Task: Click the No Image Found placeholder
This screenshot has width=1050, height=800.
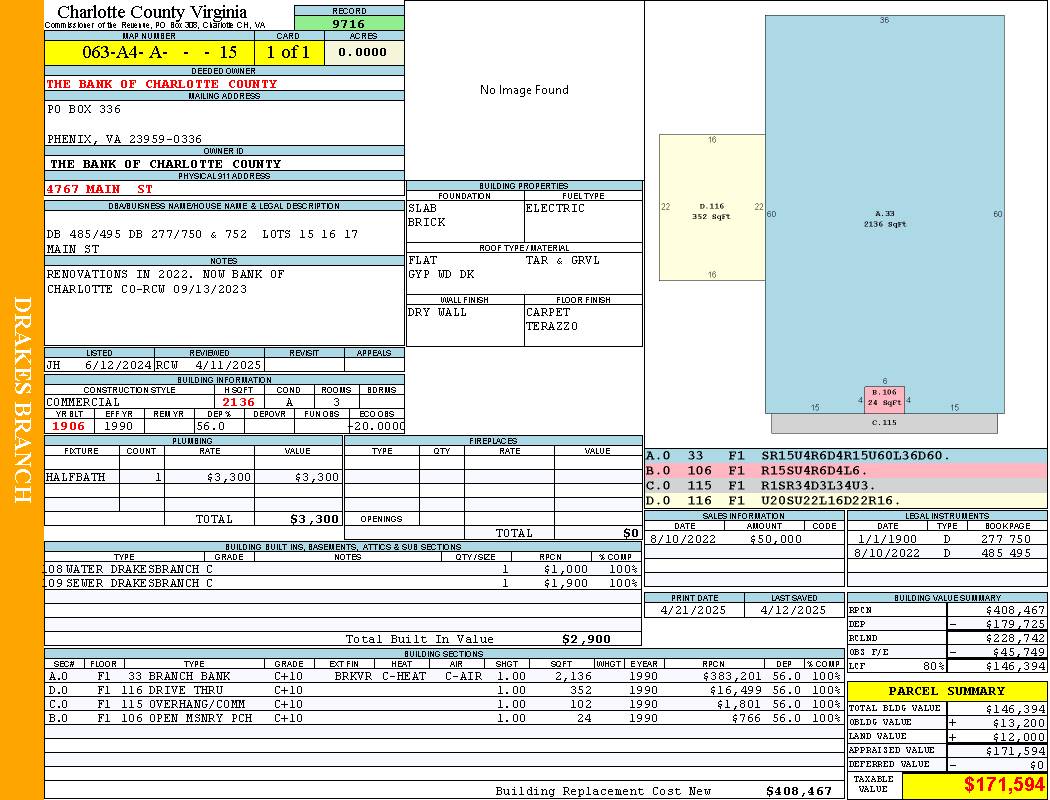Action: [x=524, y=90]
